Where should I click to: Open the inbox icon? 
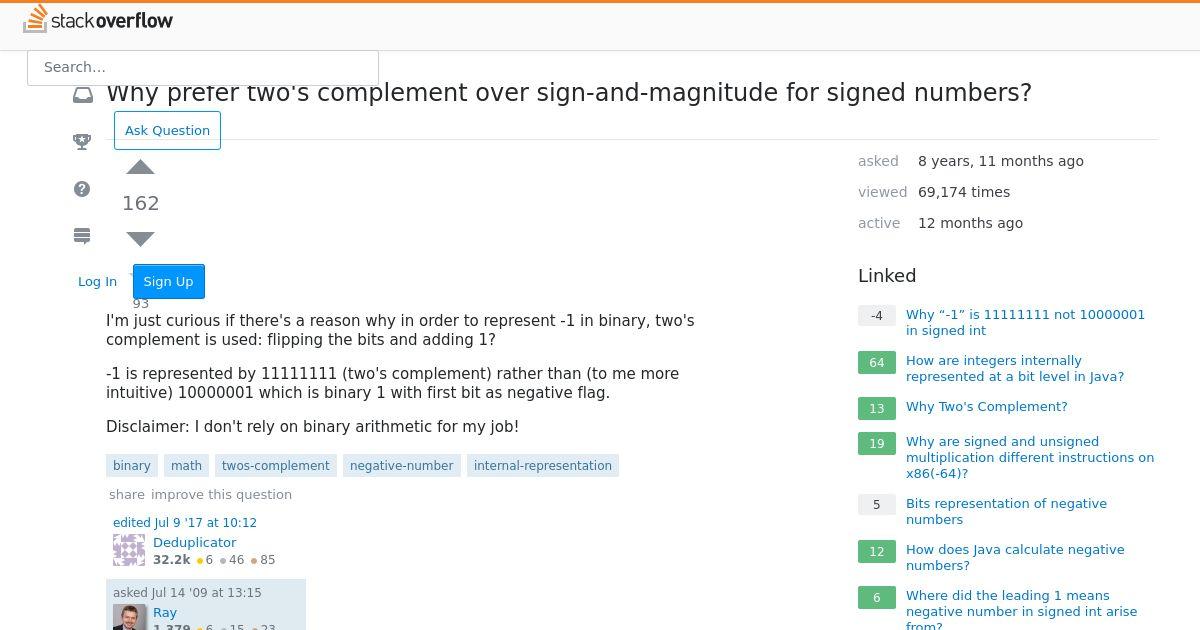pyautogui.click(x=83, y=95)
